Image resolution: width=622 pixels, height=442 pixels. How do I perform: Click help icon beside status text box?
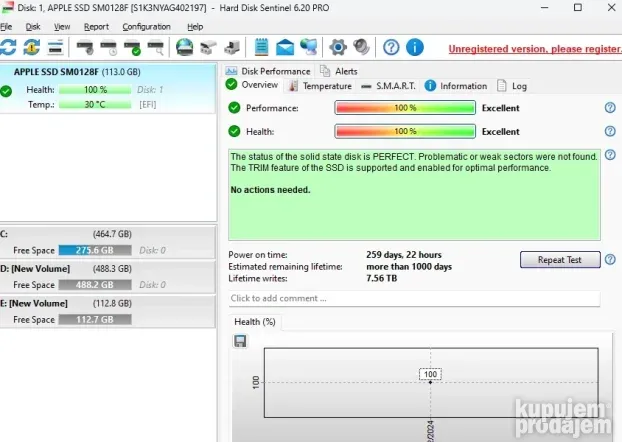point(610,155)
